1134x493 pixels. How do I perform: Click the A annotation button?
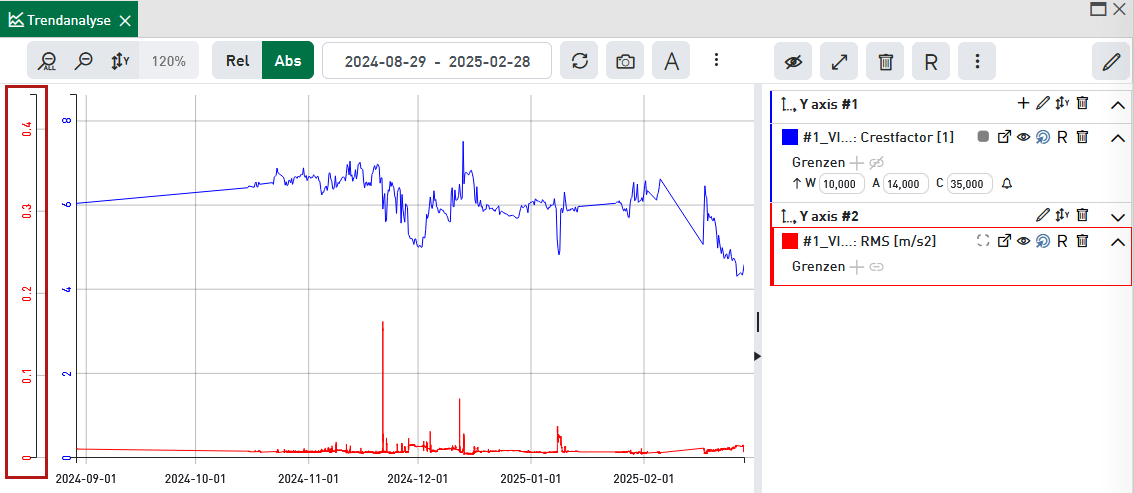[x=671, y=61]
